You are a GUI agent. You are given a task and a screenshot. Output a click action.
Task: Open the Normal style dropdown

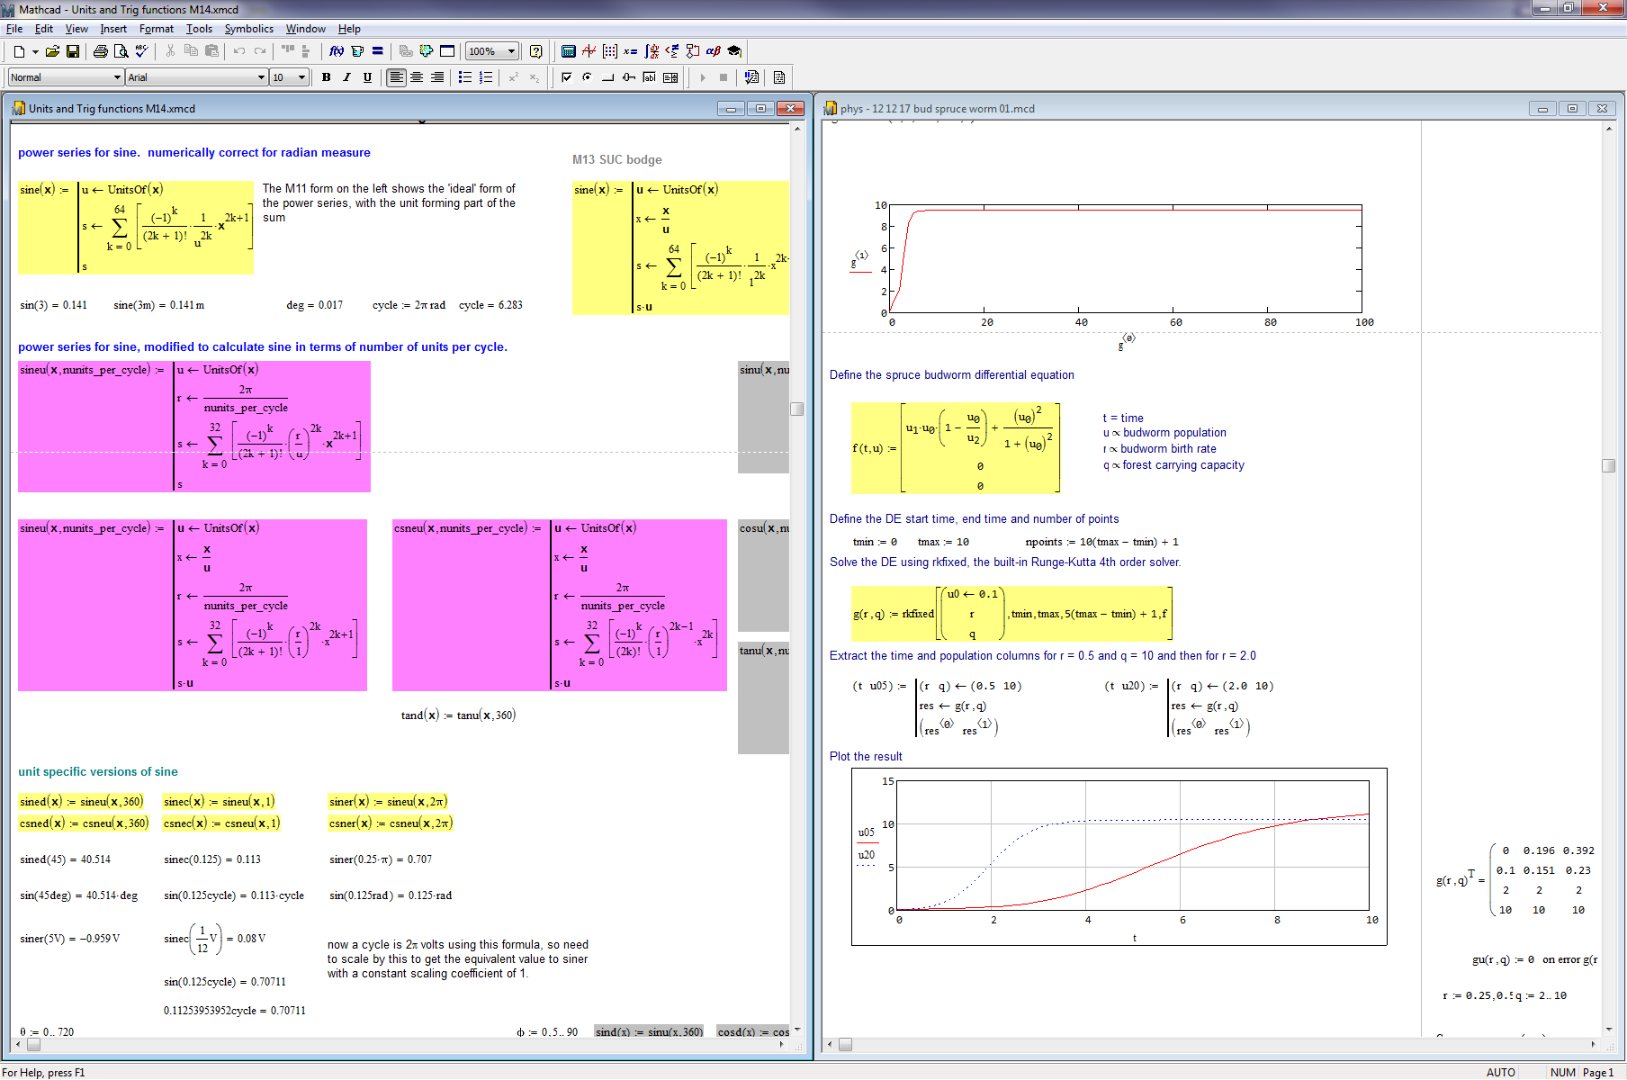point(65,77)
